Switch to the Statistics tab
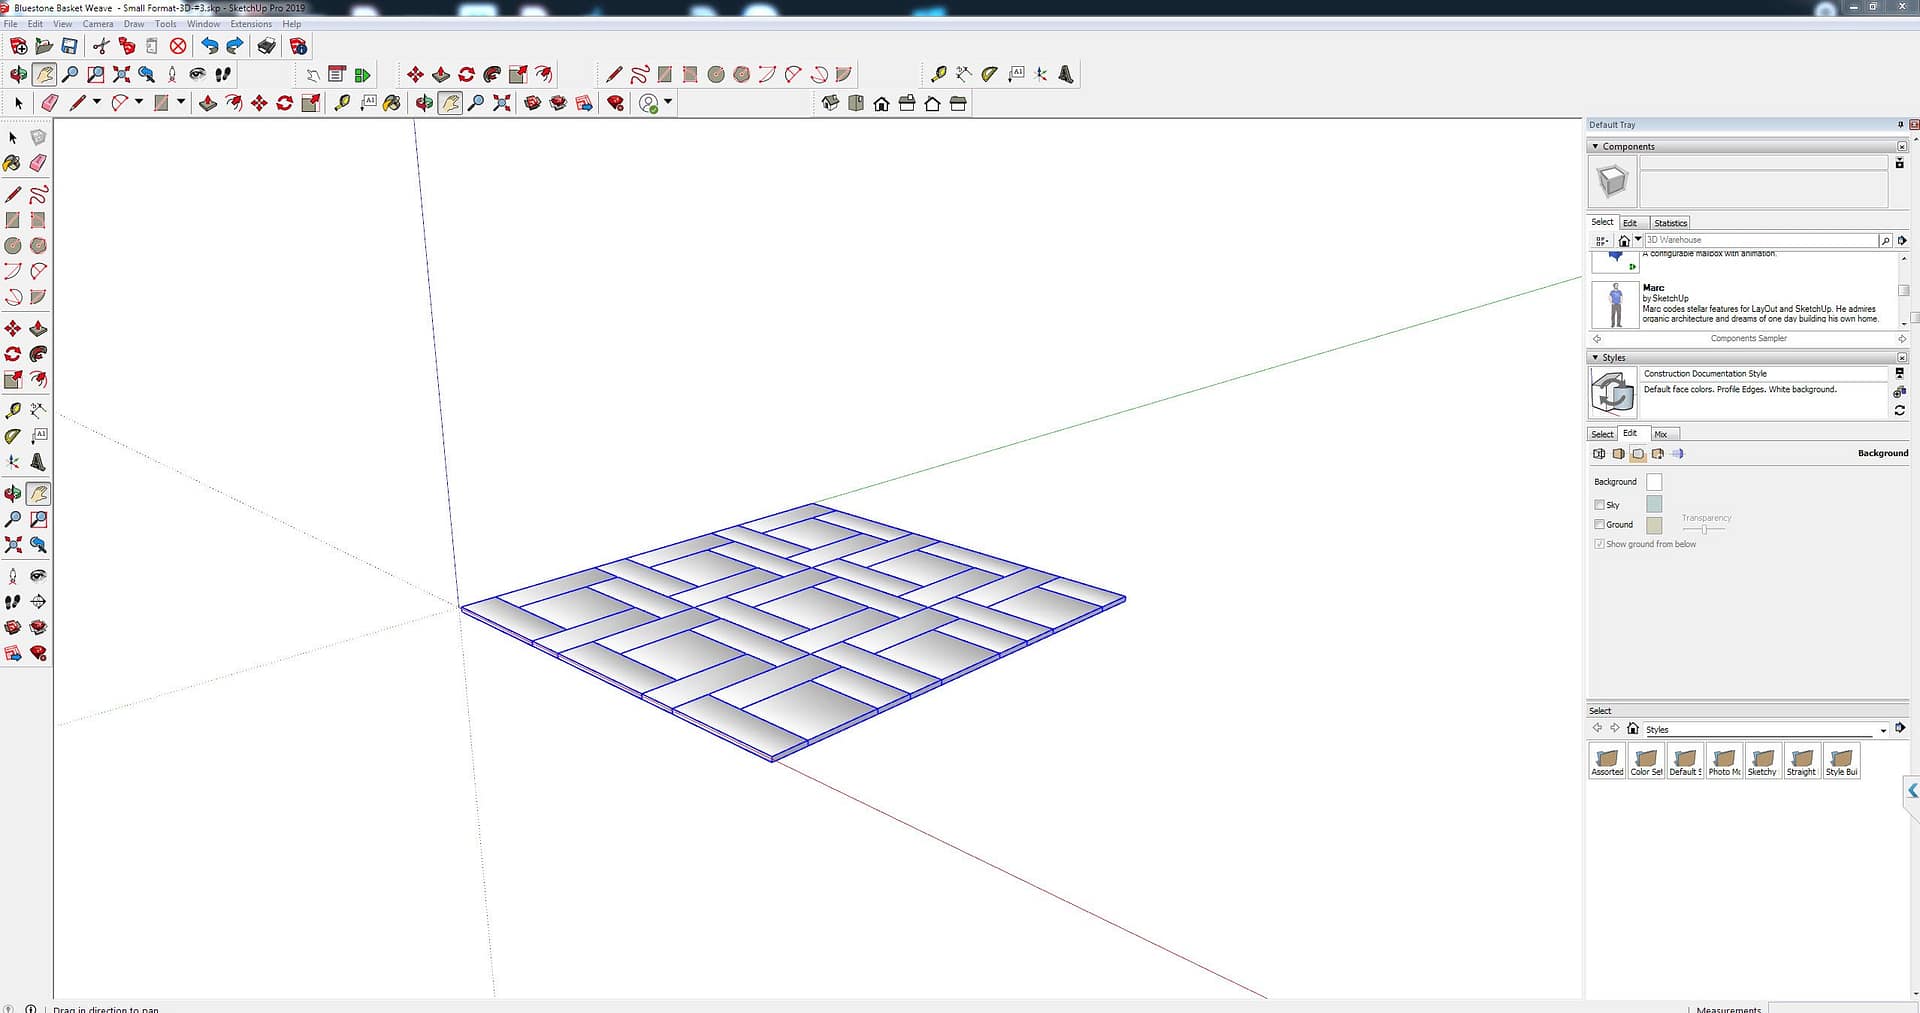1920x1013 pixels. pos(1670,223)
